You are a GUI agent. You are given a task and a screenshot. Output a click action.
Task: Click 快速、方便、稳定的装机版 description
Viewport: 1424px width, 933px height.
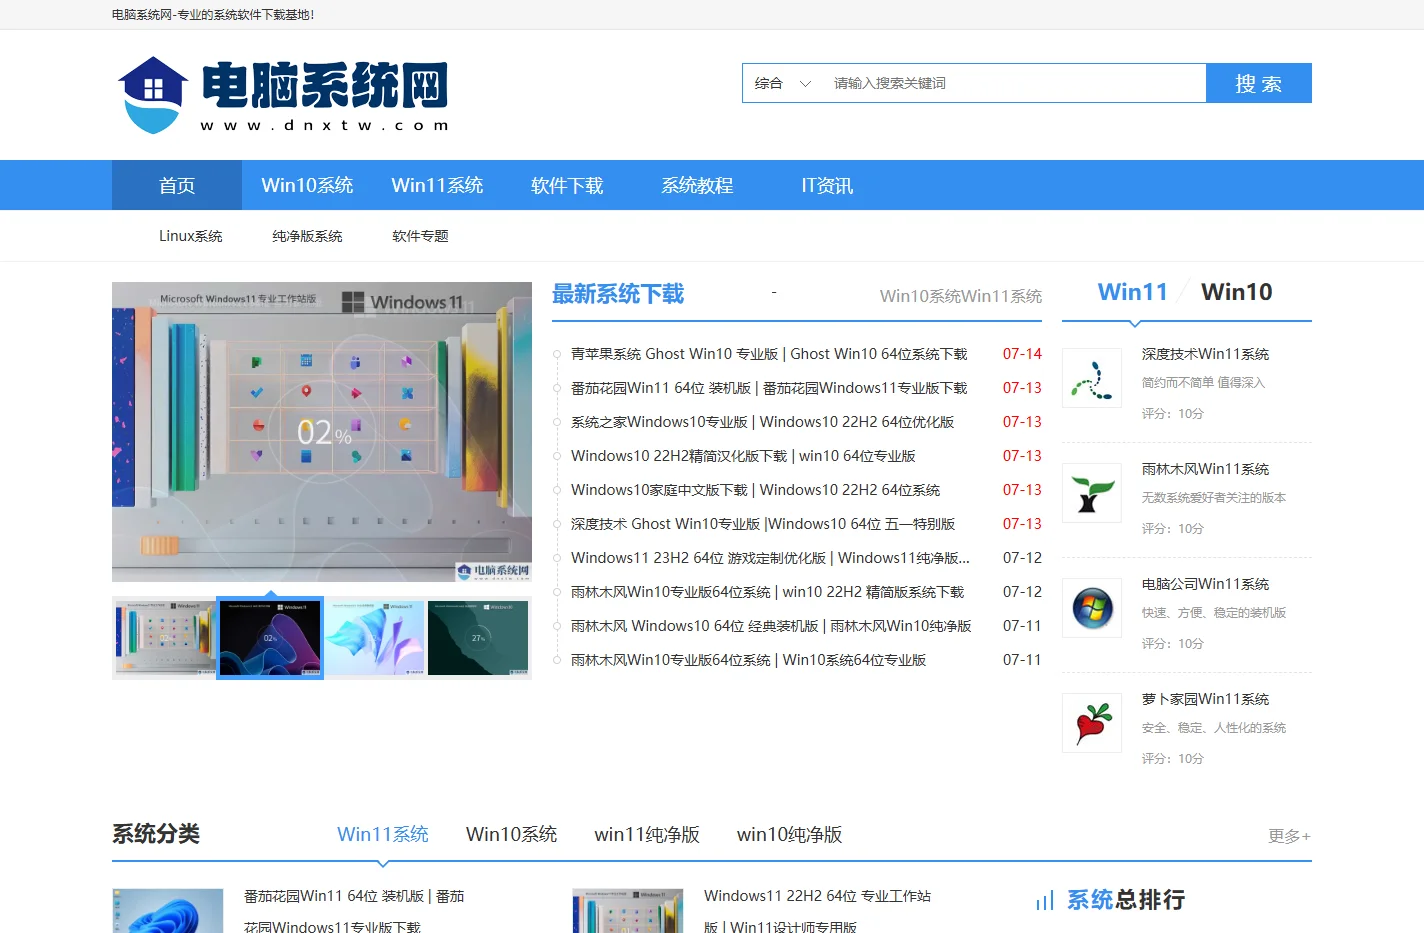click(1214, 613)
